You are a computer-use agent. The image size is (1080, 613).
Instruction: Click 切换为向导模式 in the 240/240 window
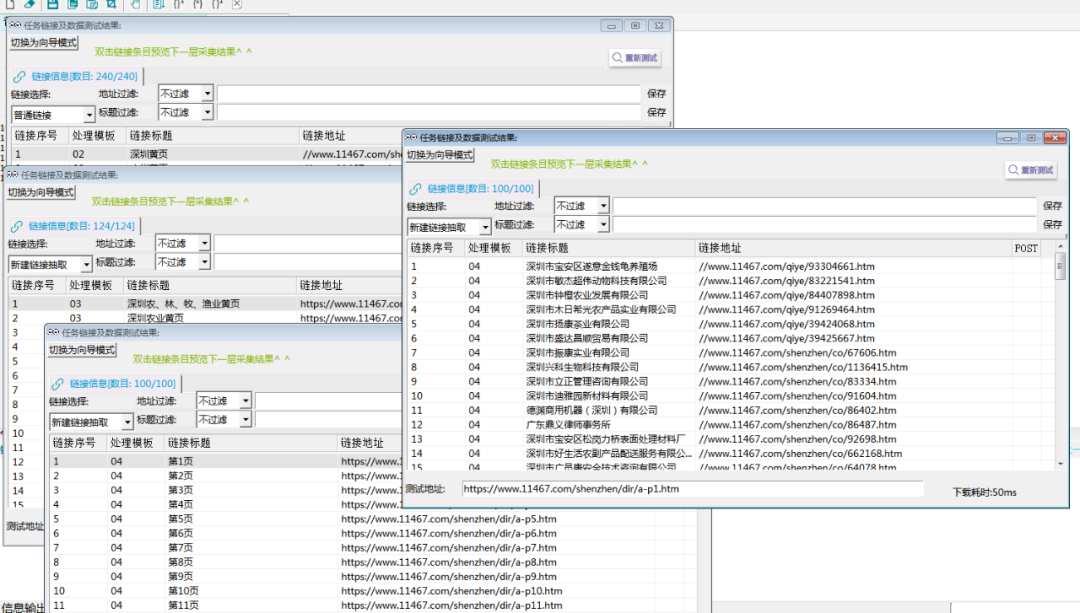tap(43, 43)
